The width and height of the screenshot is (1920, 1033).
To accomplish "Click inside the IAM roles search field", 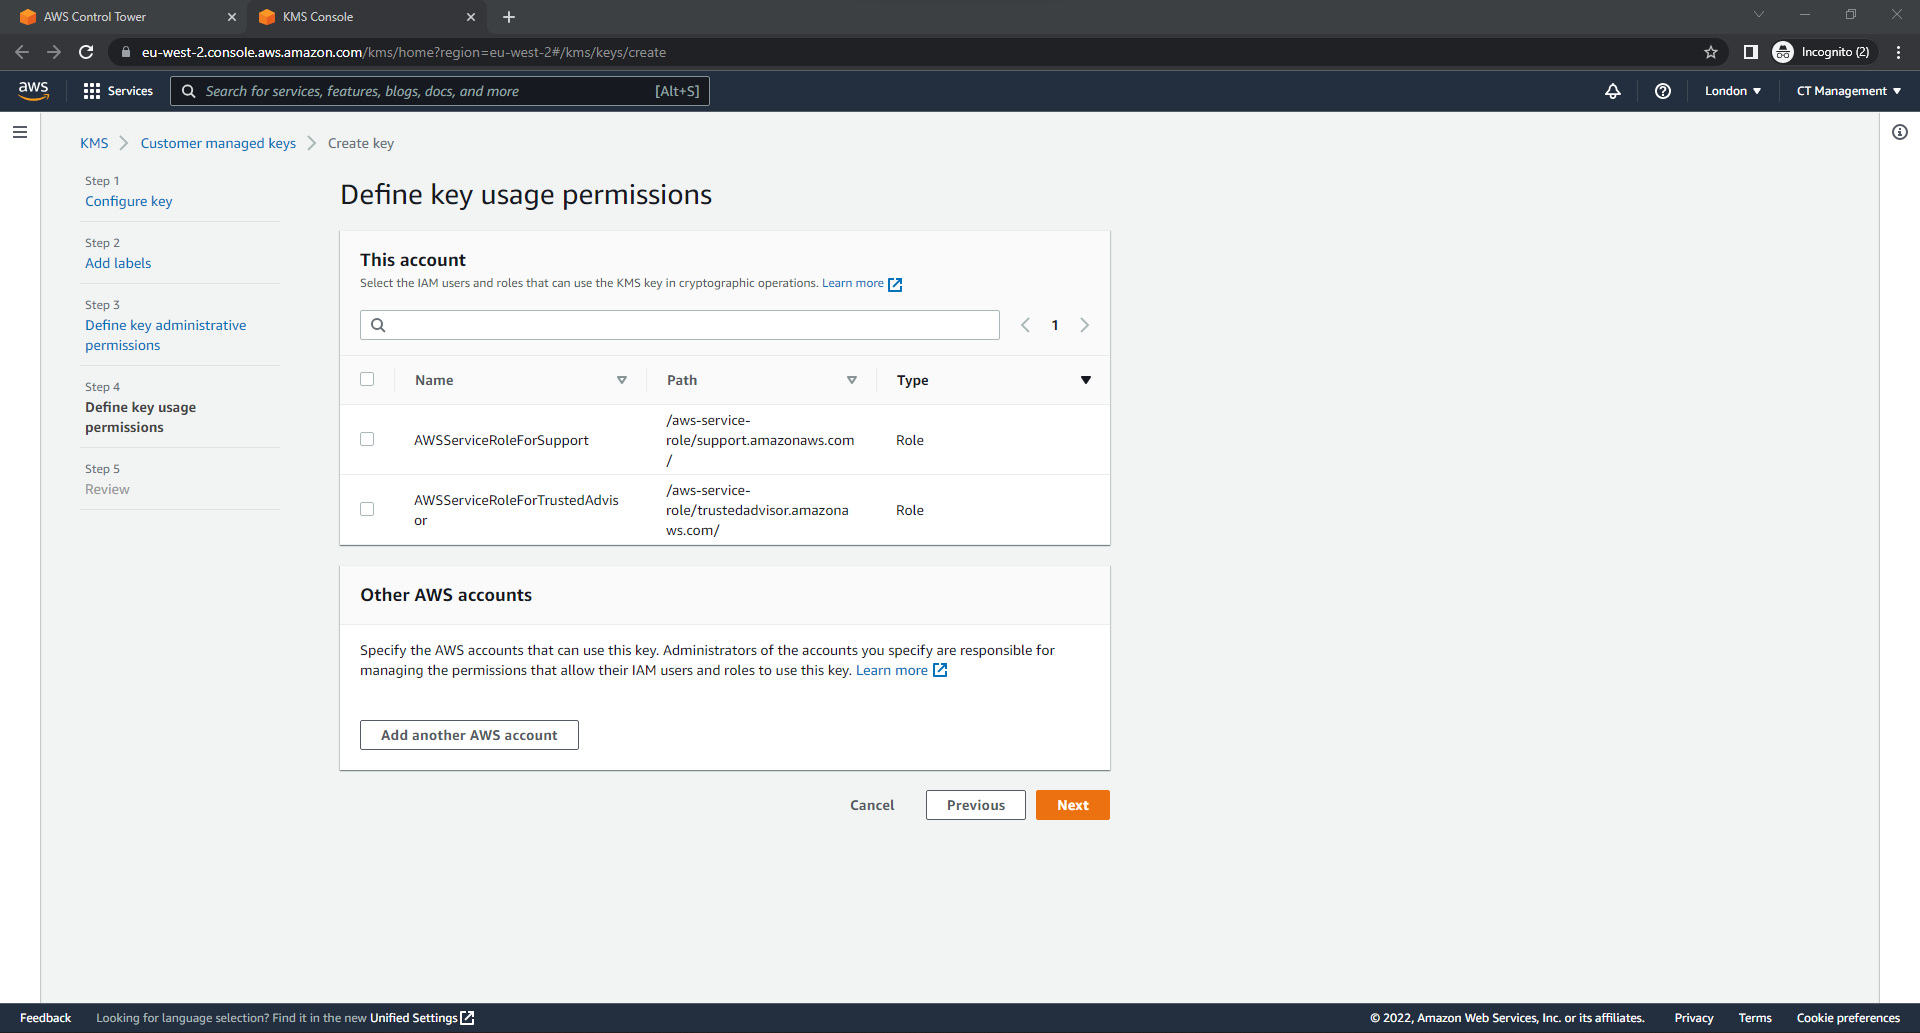I will click(x=680, y=325).
